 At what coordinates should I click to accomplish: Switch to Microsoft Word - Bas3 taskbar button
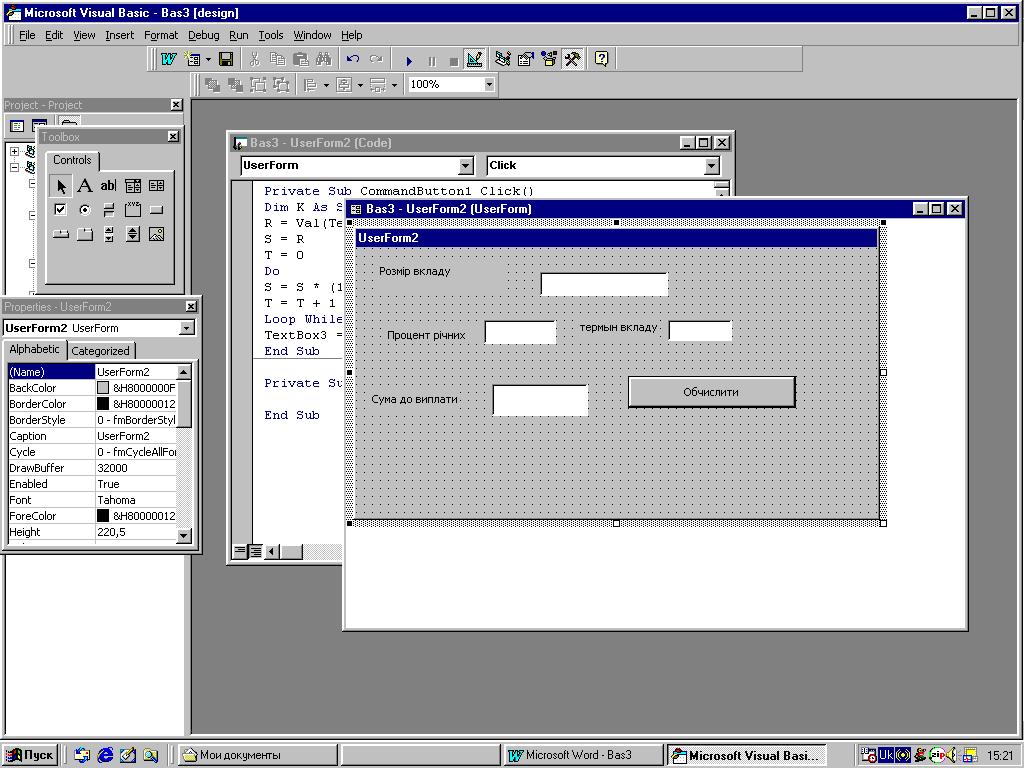[583, 755]
